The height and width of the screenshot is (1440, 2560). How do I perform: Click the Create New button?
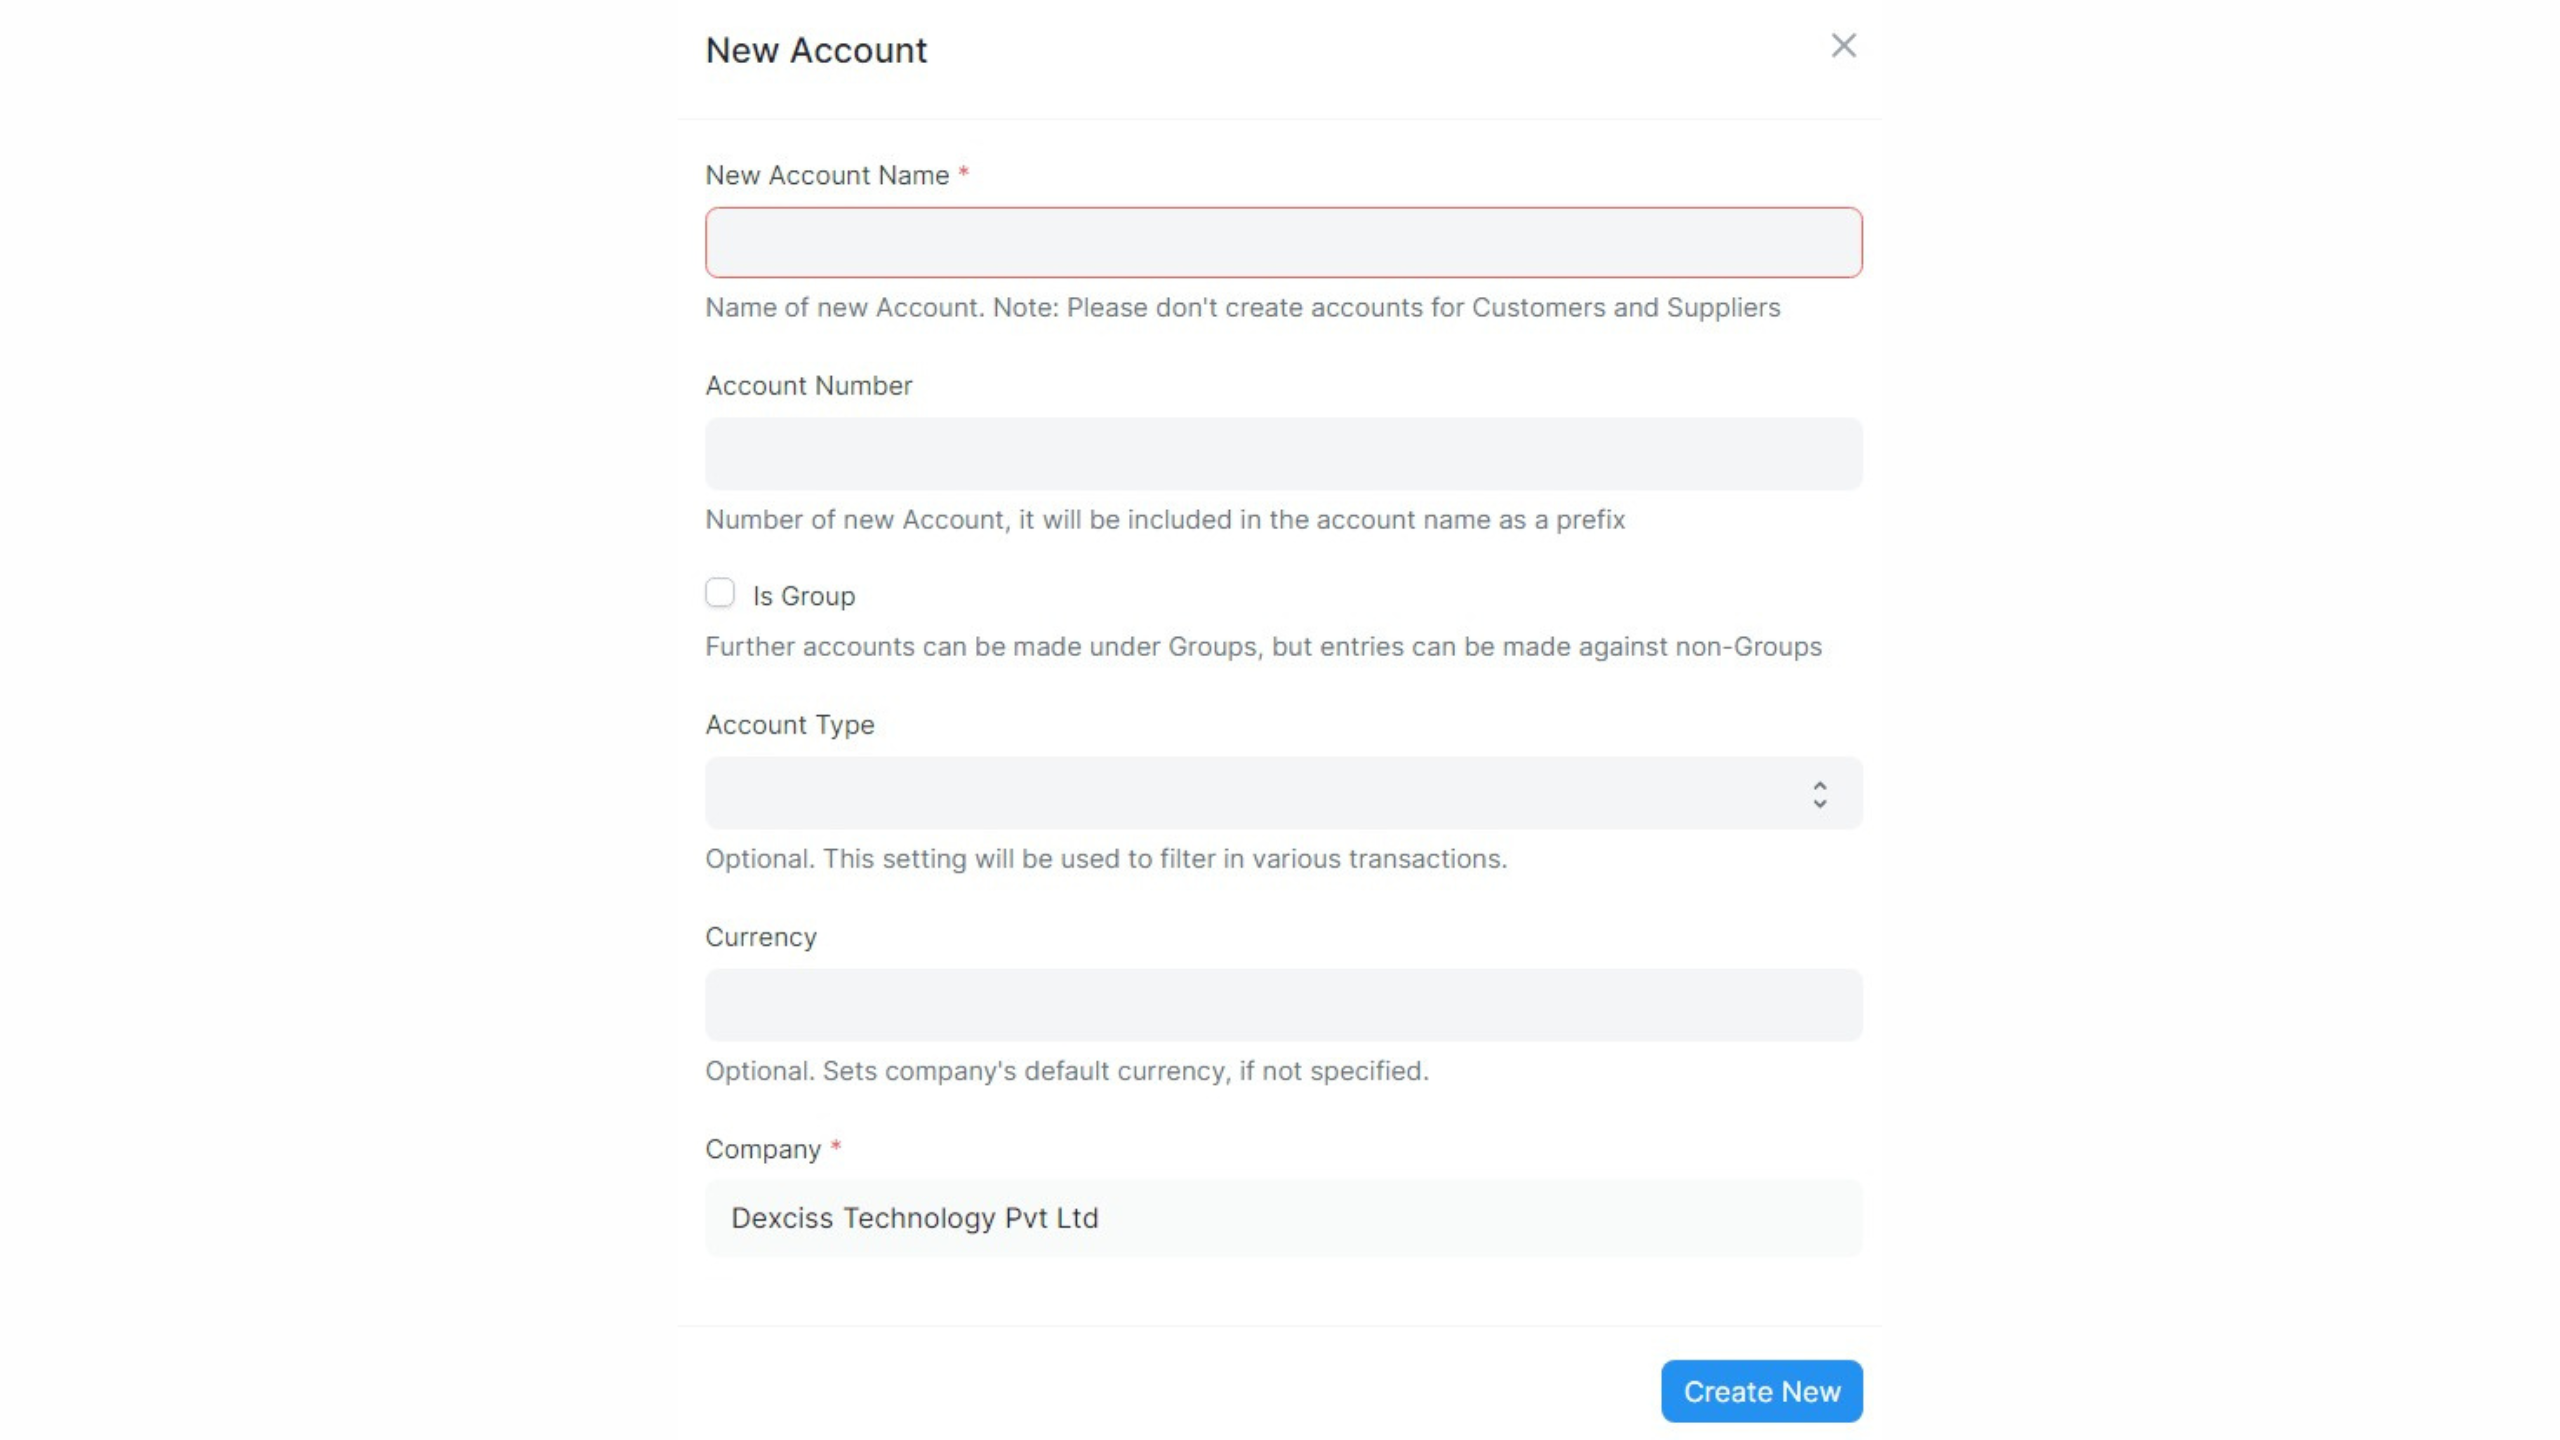[x=1761, y=1391]
